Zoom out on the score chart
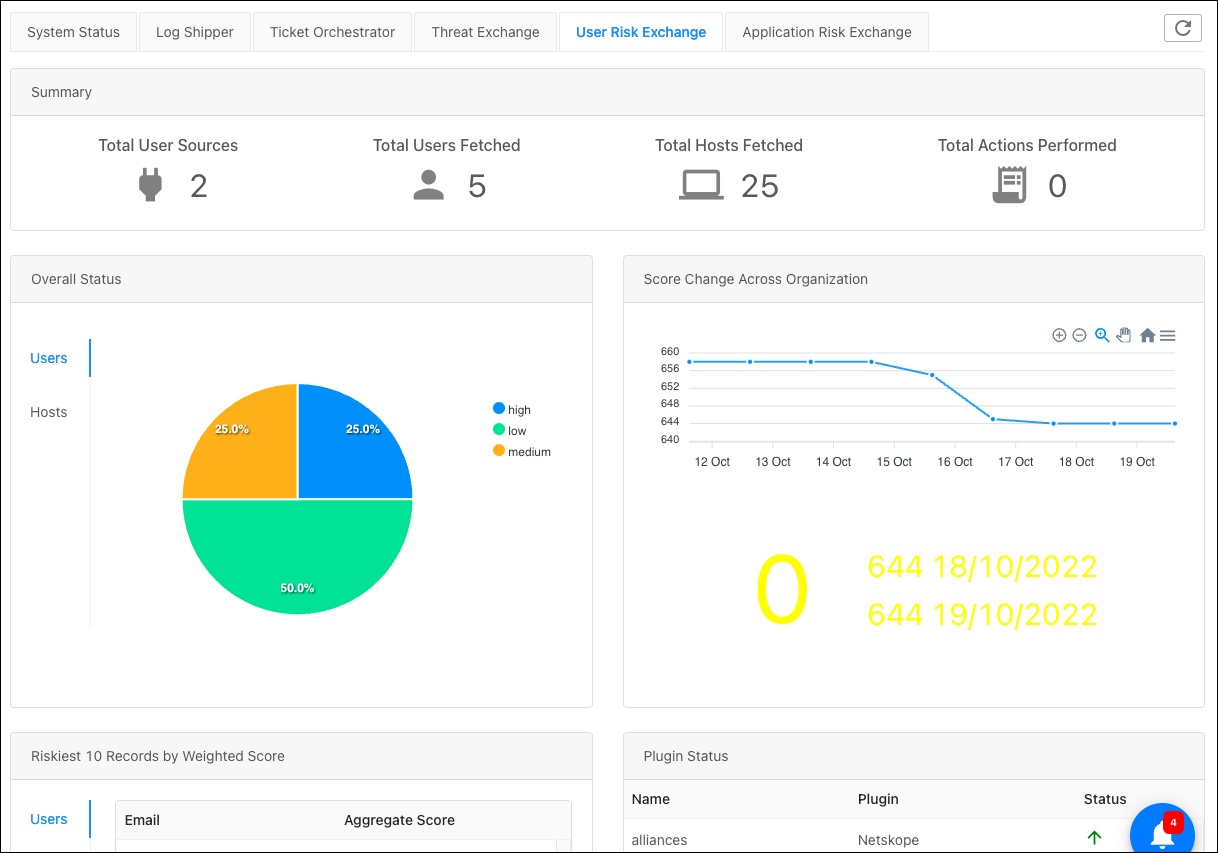The height and width of the screenshot is (853, 1218). tap(1079, 336)
